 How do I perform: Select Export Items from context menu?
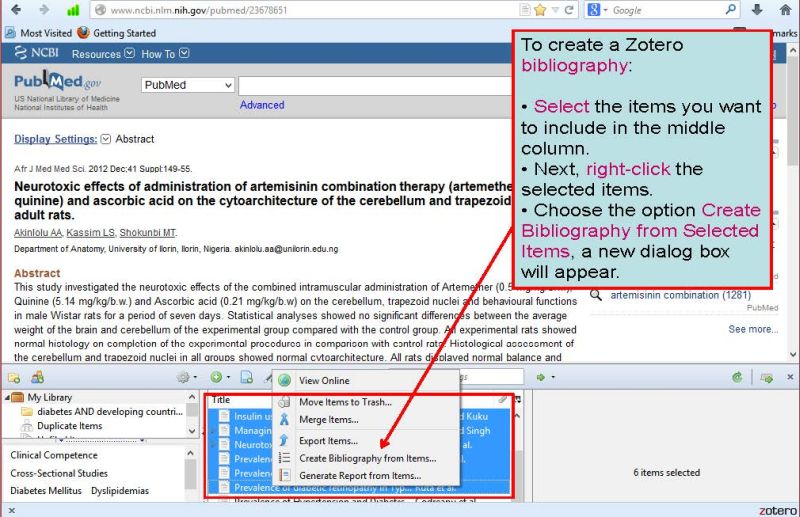tap(327, 440)
